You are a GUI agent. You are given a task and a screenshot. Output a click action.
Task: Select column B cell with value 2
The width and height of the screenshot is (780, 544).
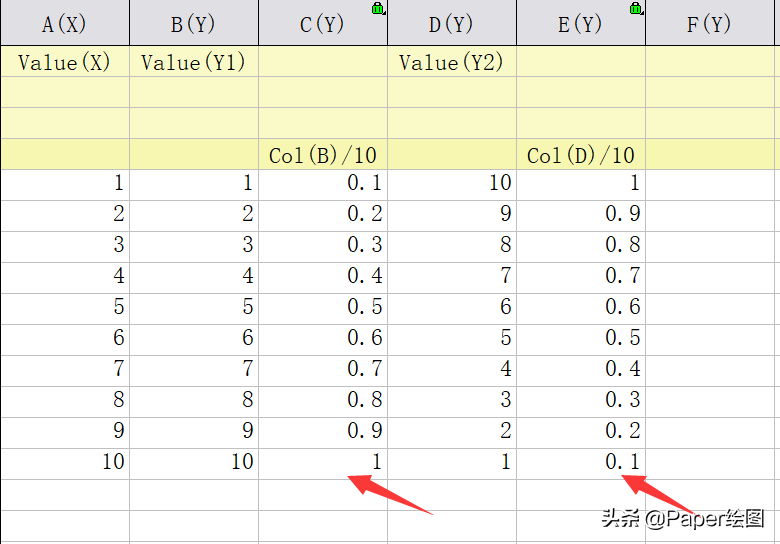(x=194, y=216)
